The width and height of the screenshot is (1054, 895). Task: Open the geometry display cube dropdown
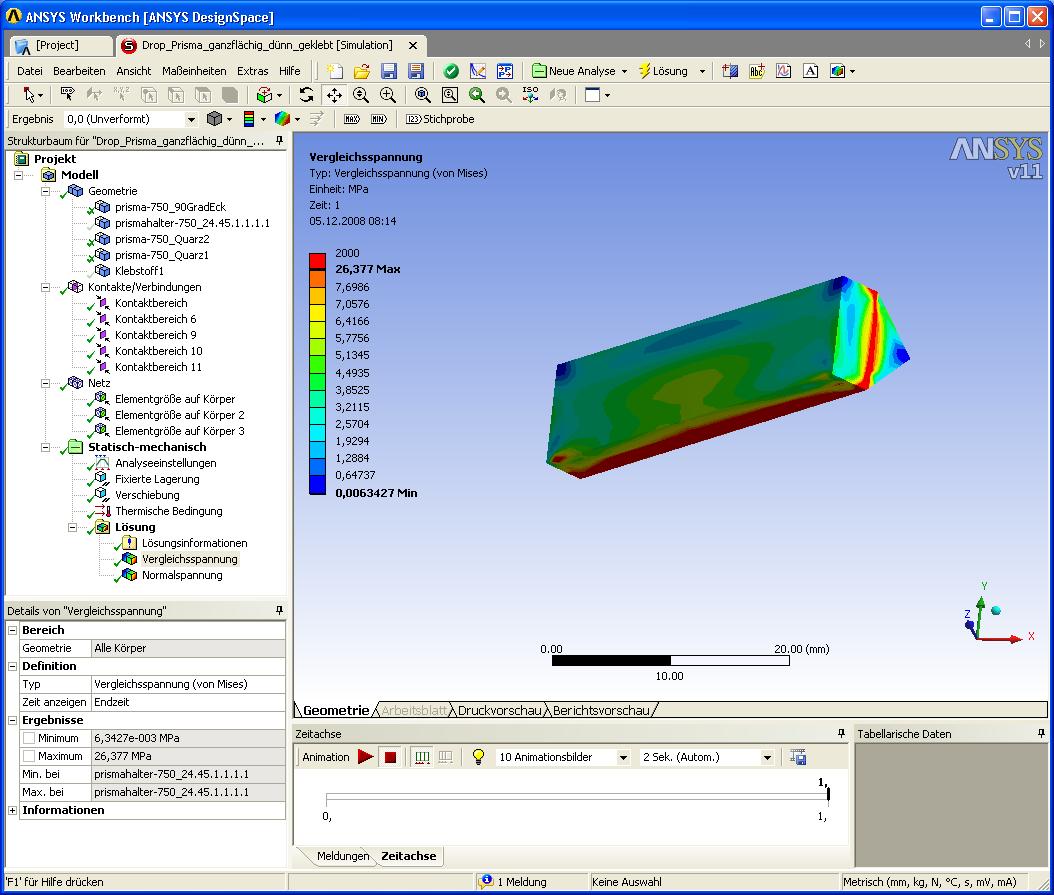pos(229,120)
